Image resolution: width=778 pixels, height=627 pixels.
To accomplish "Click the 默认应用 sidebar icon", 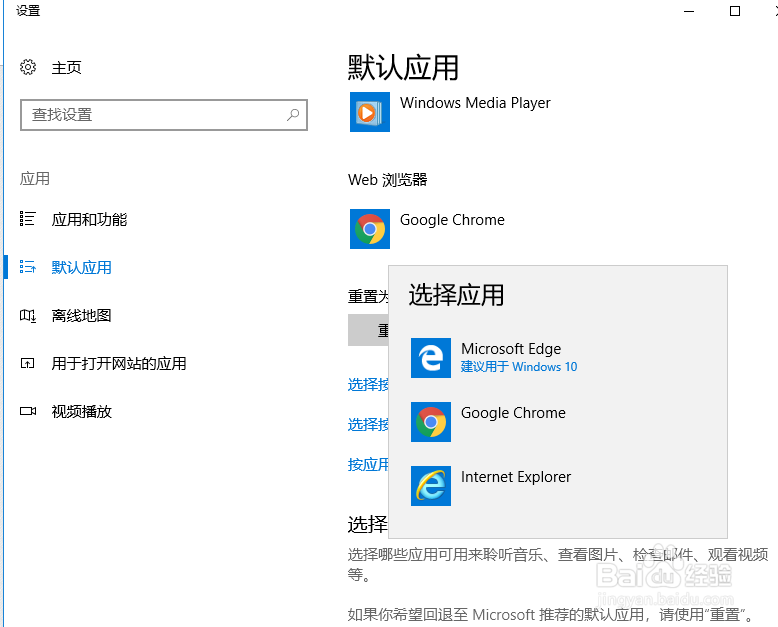I will 27,267.
